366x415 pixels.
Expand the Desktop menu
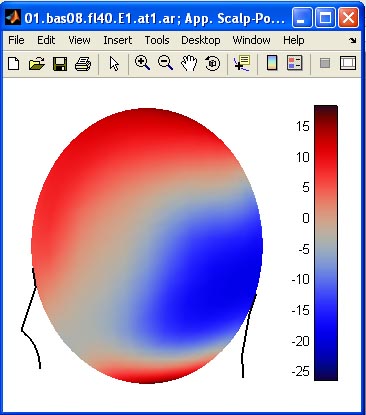[201, 40]
